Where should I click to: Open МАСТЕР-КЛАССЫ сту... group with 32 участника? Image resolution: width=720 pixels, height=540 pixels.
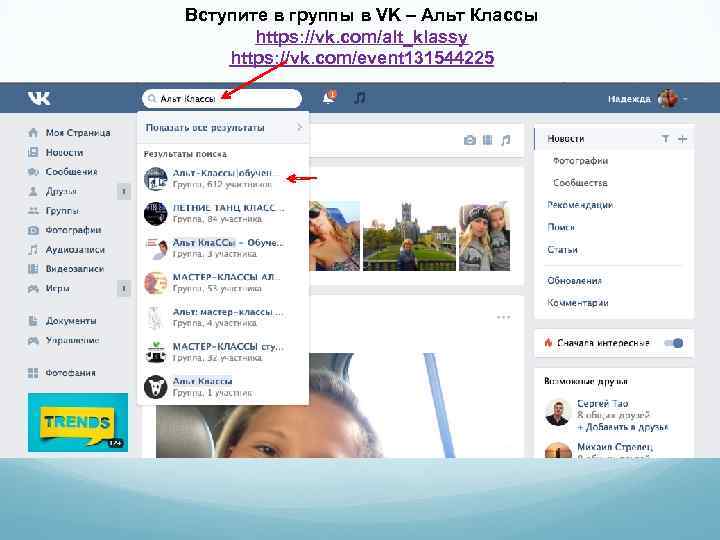[x=223, y=352]
